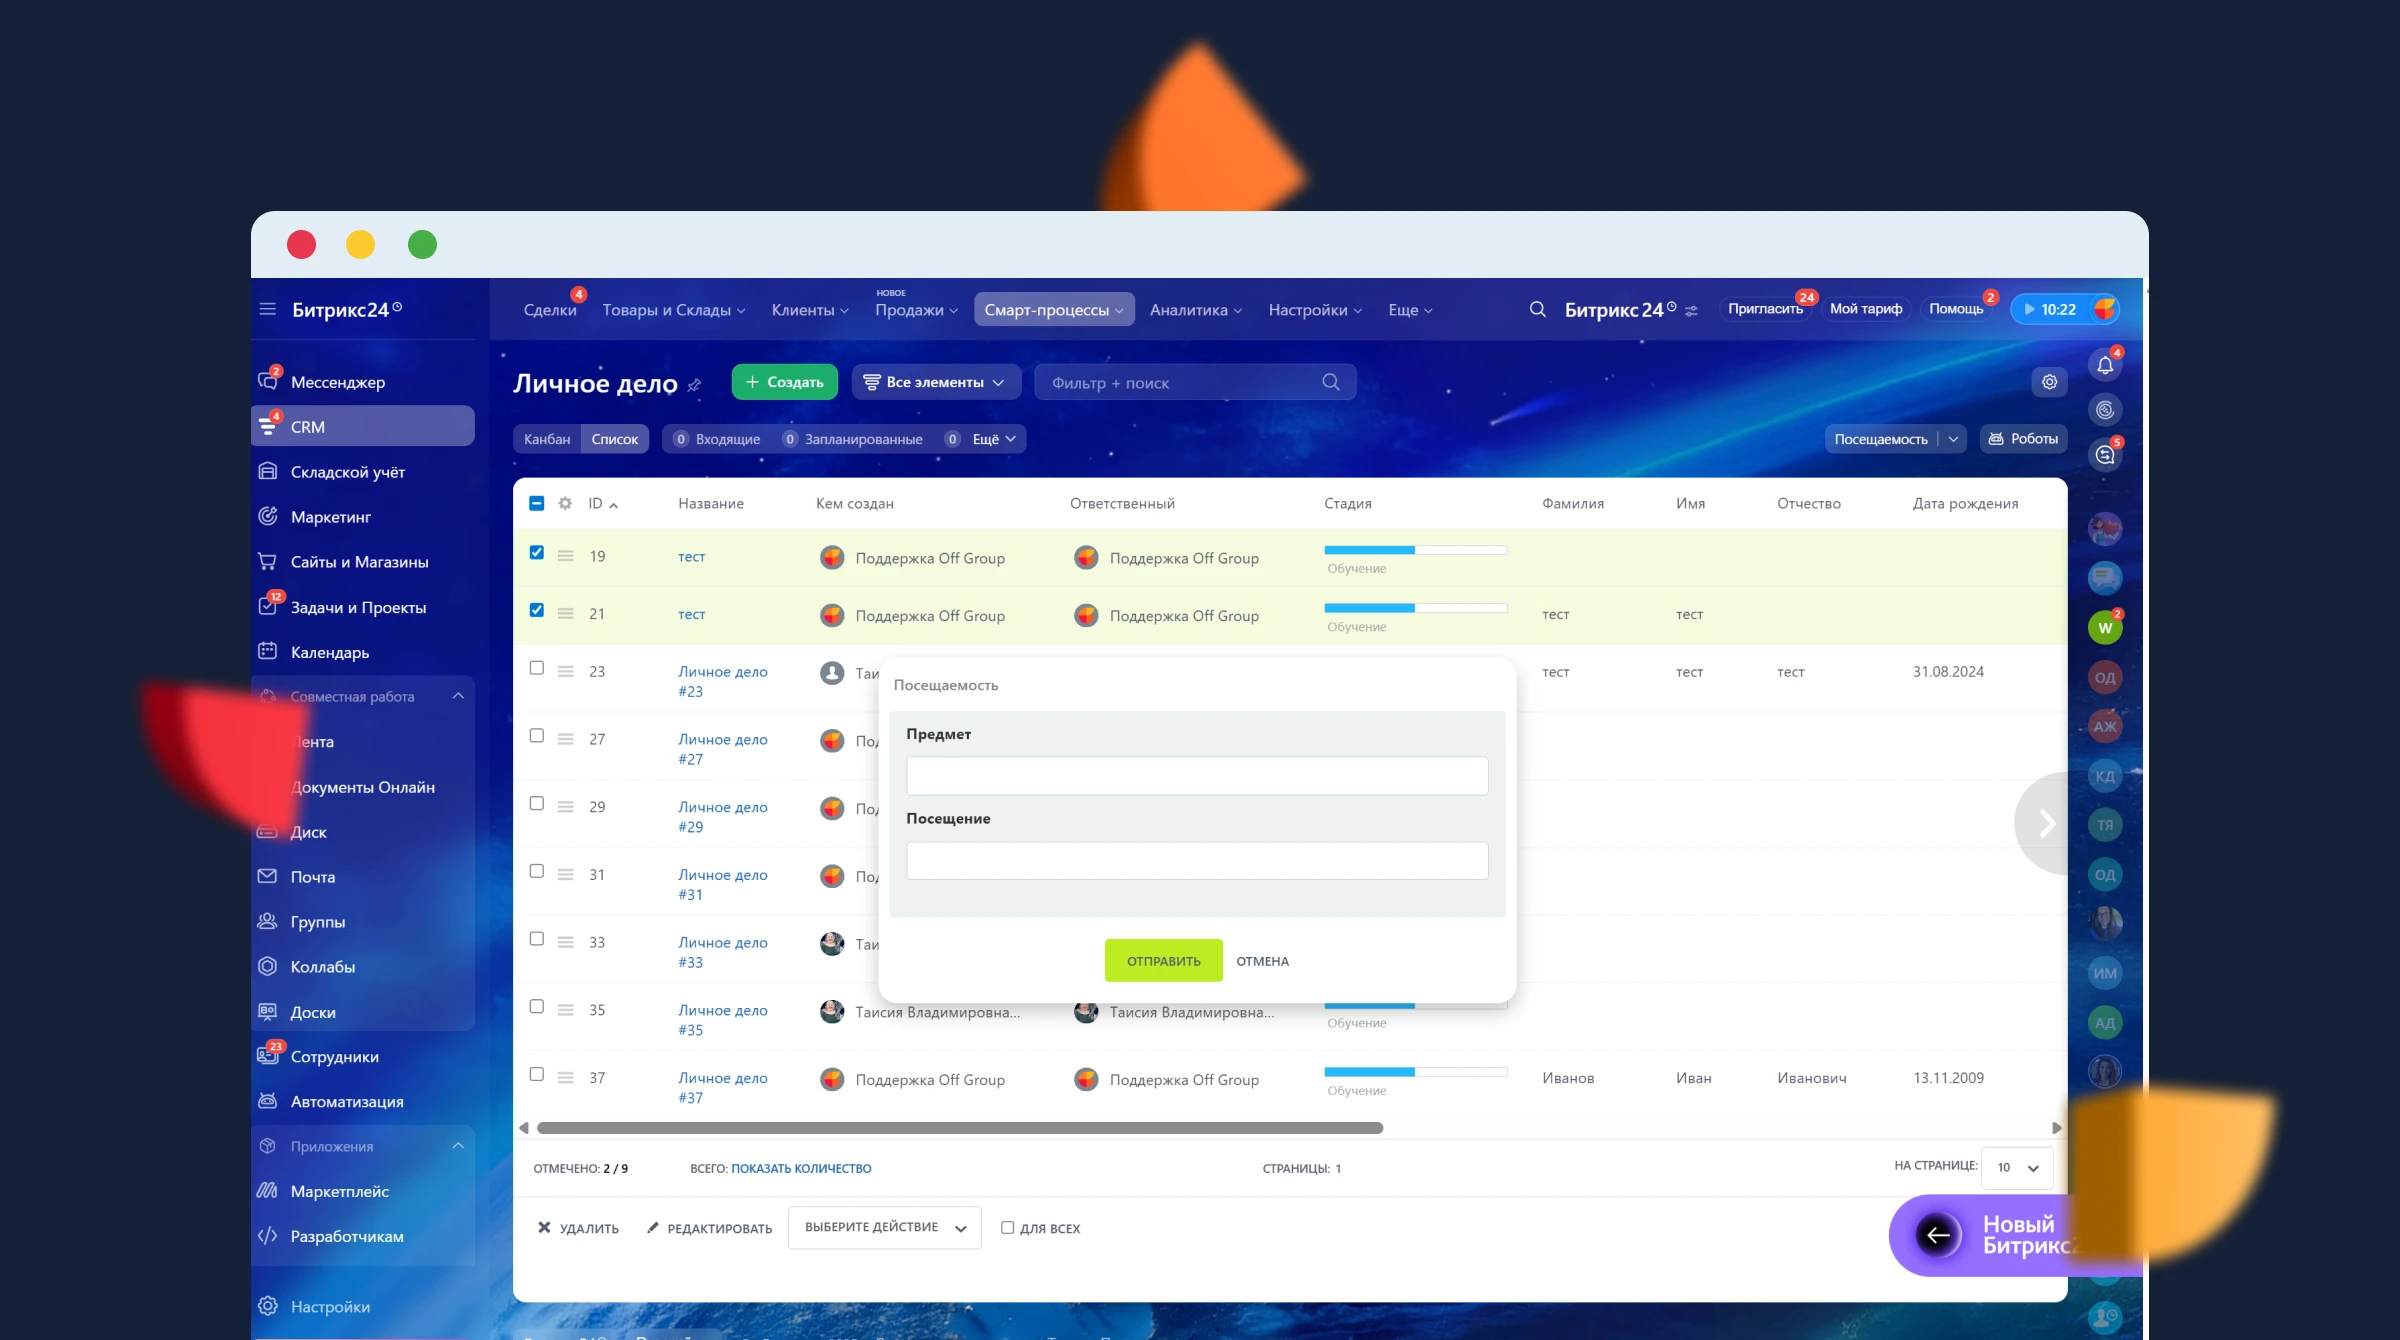Click the horizontal scrollbar under the table
This screenshot has width=2400, height=1340.
(x=960, y=1128)
